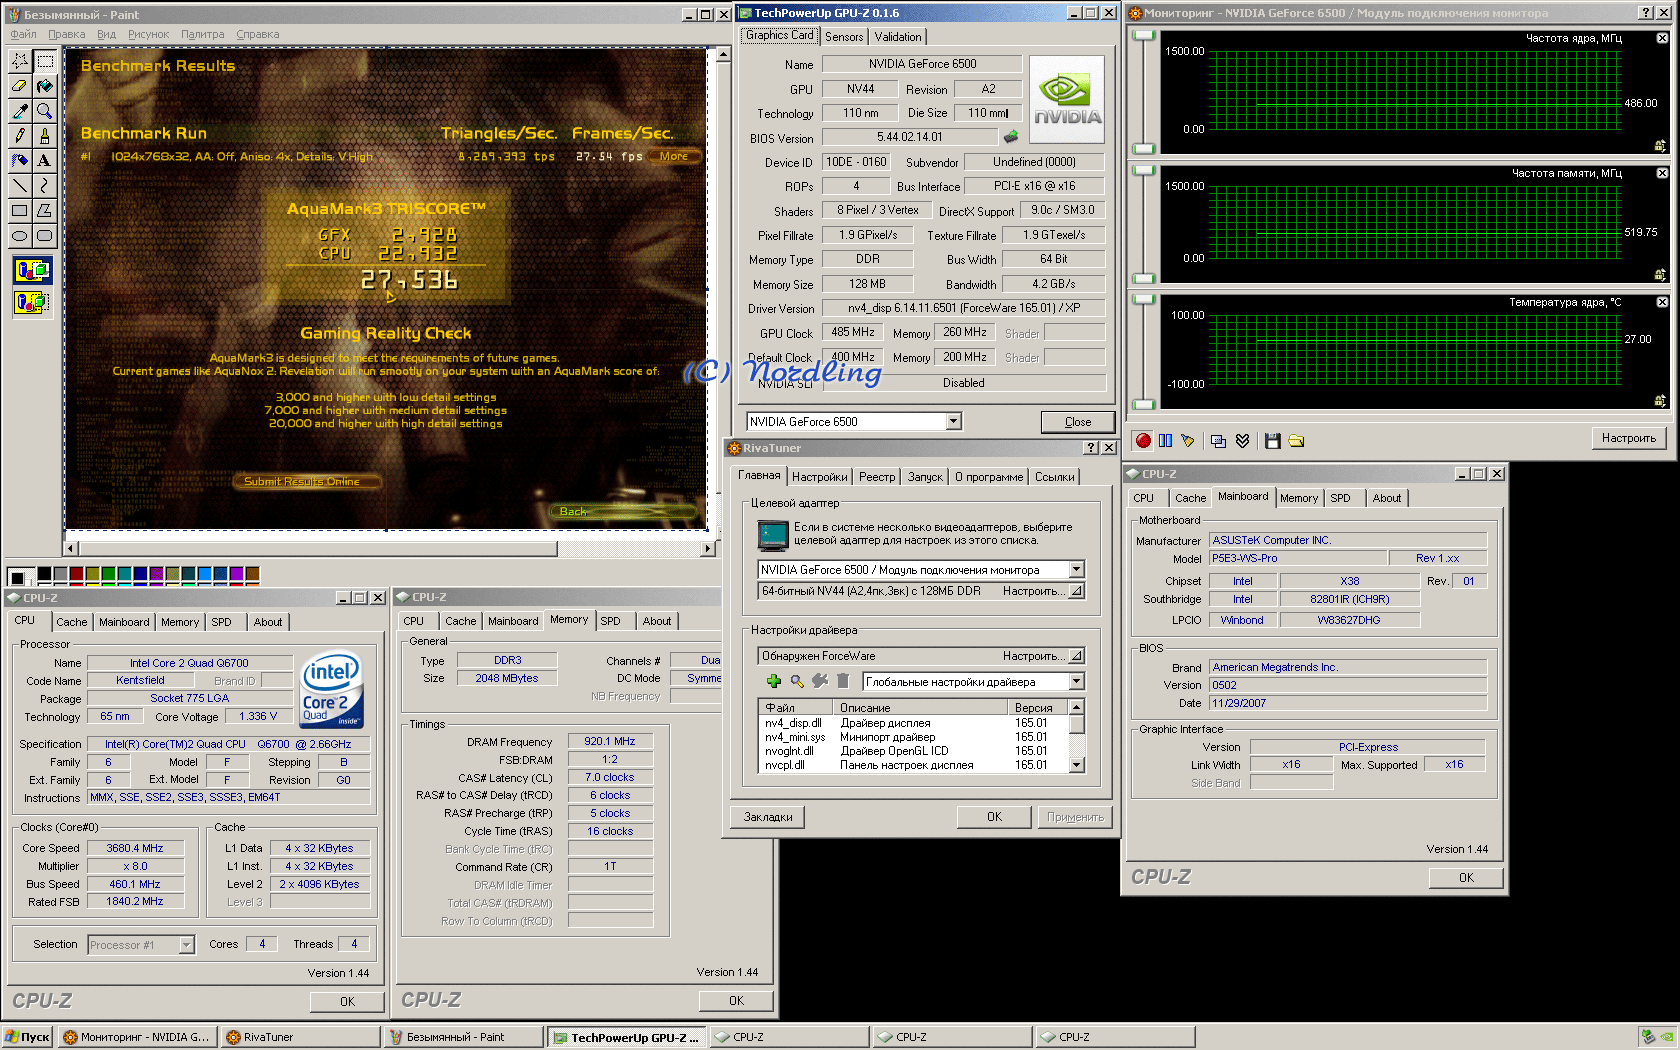Click the Закладки button in RivaTuner

pos(768,817)
